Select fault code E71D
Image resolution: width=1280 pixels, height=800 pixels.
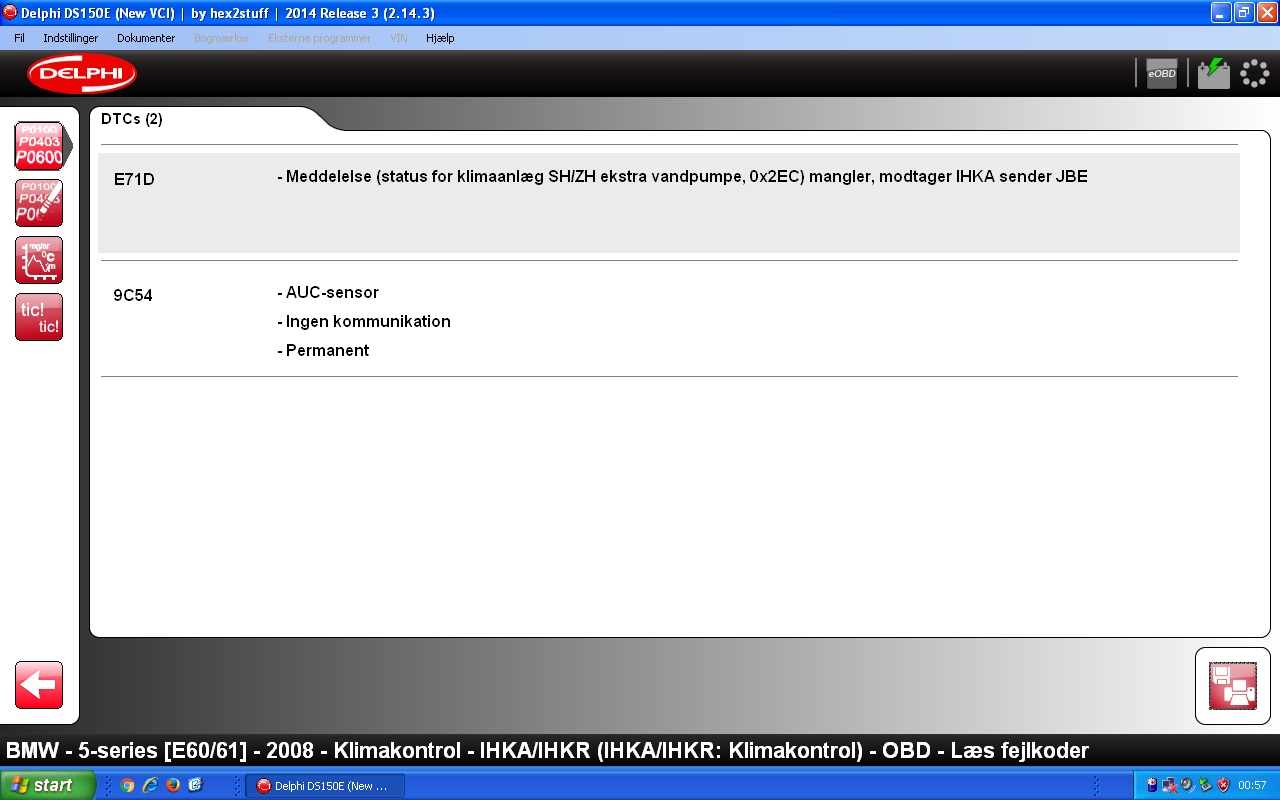coord(134,180)
